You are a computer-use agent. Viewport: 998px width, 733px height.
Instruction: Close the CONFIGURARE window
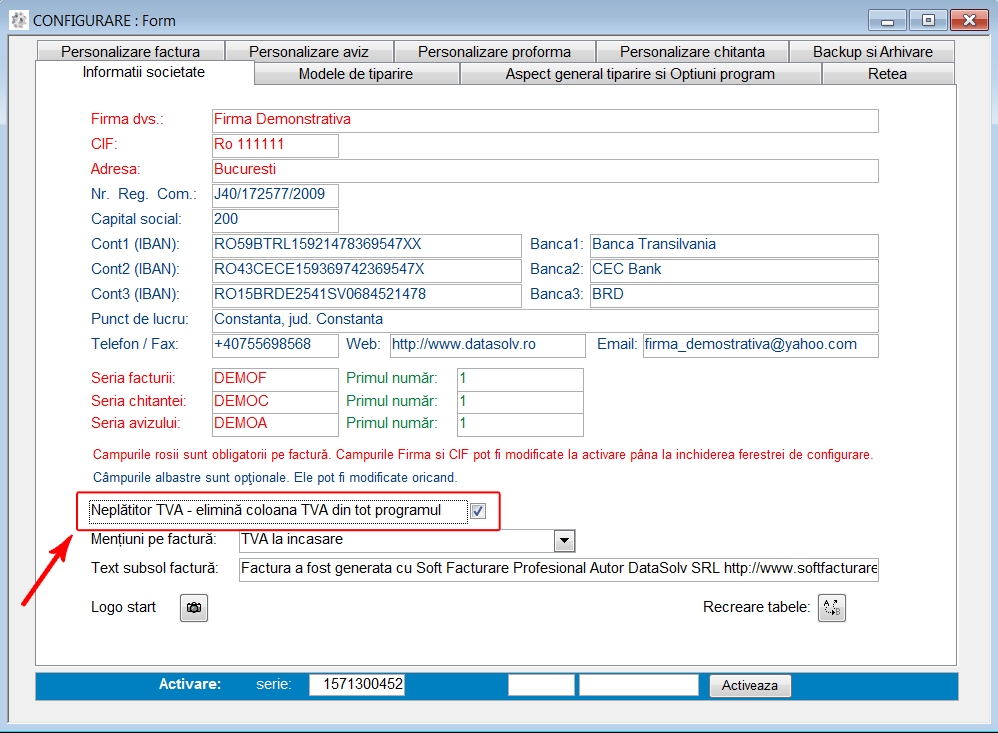969,20
